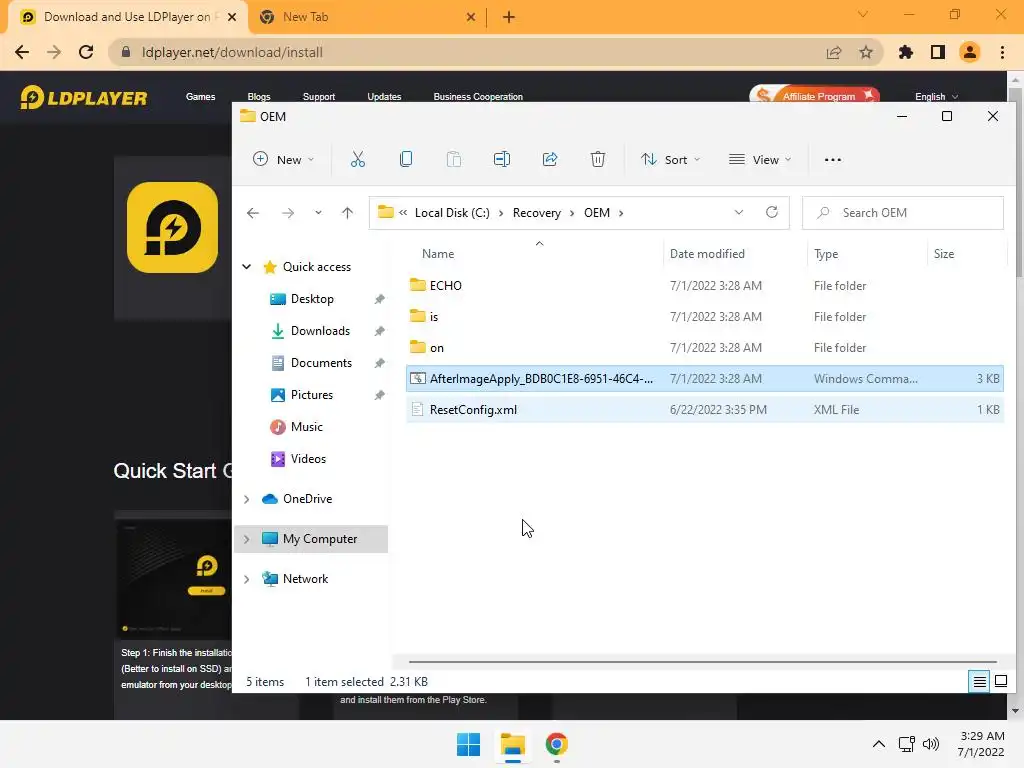Viewport: 1024px width, 768px height.
Task: Open the New item dropdown
Action: [284, 159]
